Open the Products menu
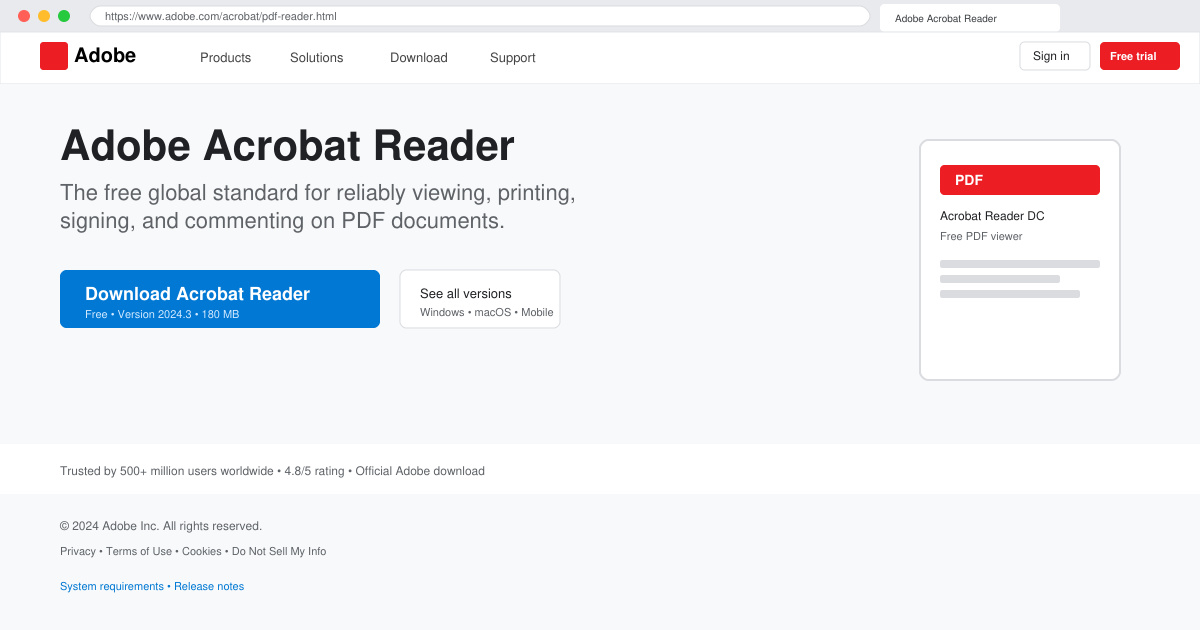 tap(225, 57)
